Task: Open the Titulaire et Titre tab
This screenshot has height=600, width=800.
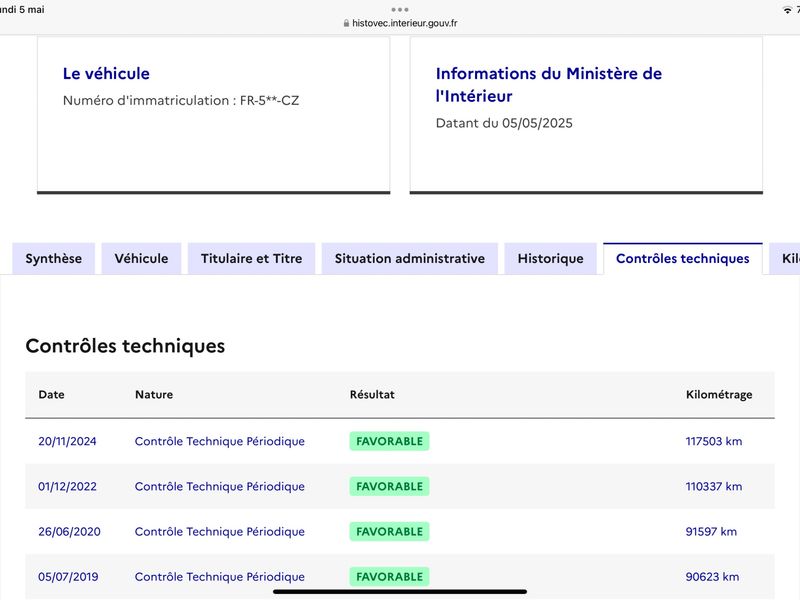Action: (252, 259)
